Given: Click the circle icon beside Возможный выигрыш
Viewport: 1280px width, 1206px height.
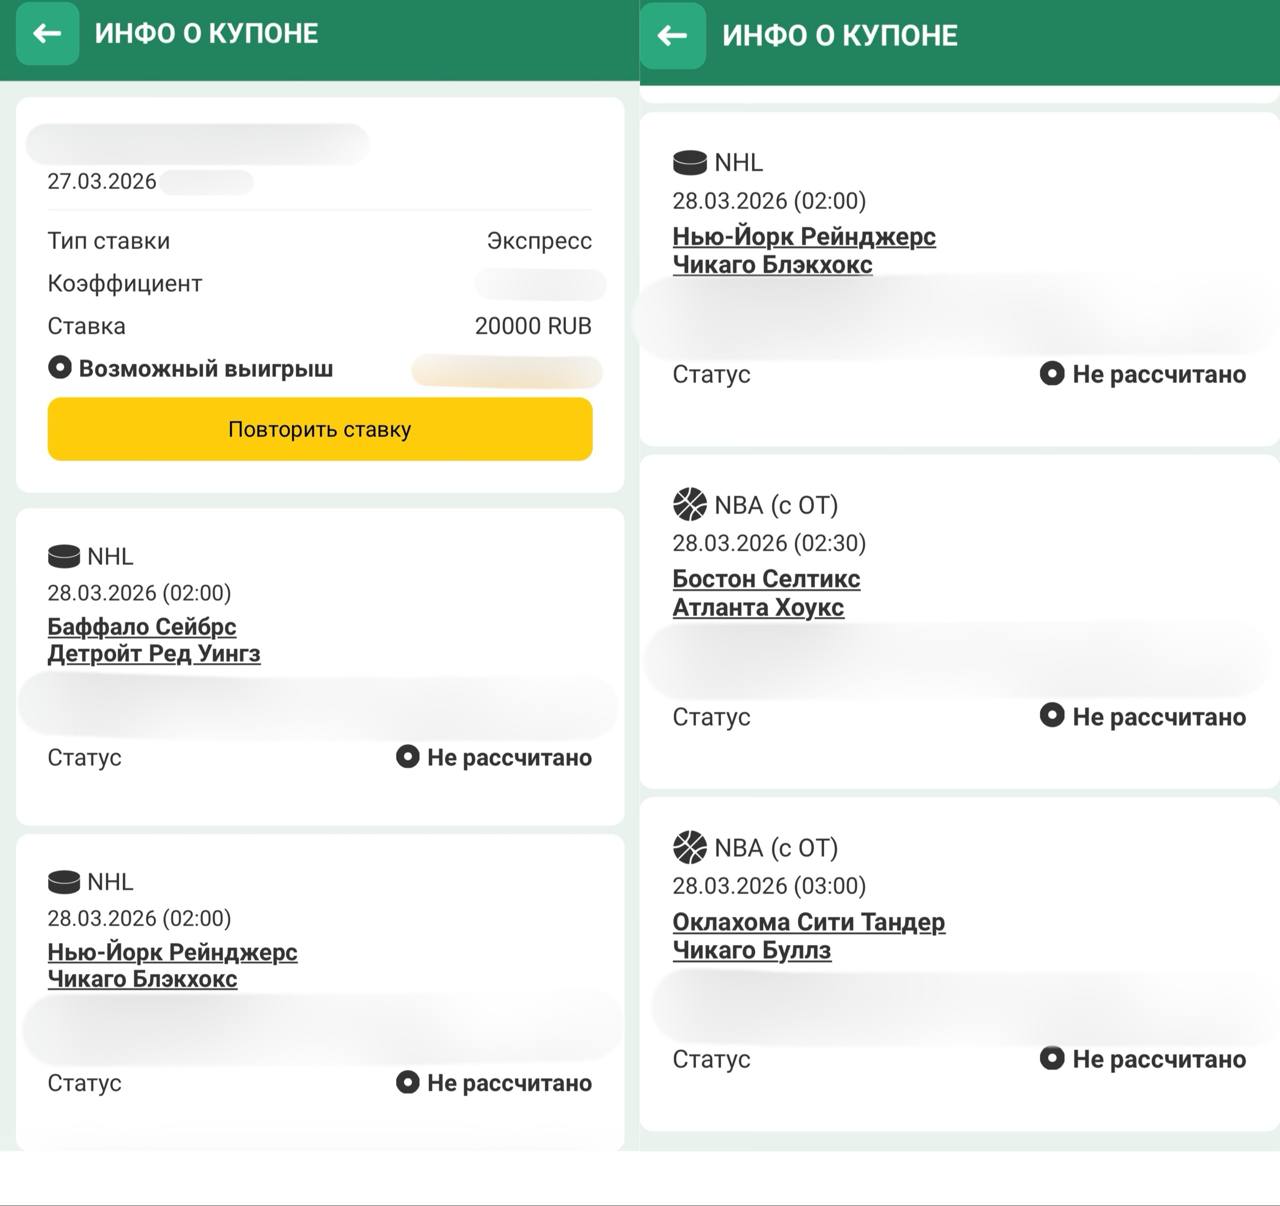Looking at the screenshot, I should (x=60, y=368).
